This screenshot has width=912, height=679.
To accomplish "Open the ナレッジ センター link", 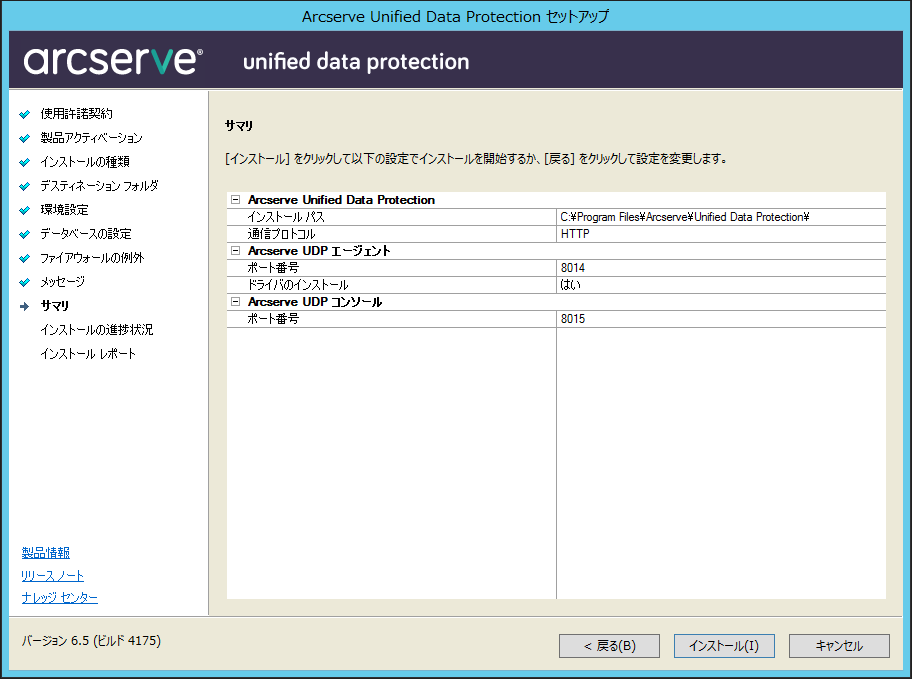I will point(60,598).
